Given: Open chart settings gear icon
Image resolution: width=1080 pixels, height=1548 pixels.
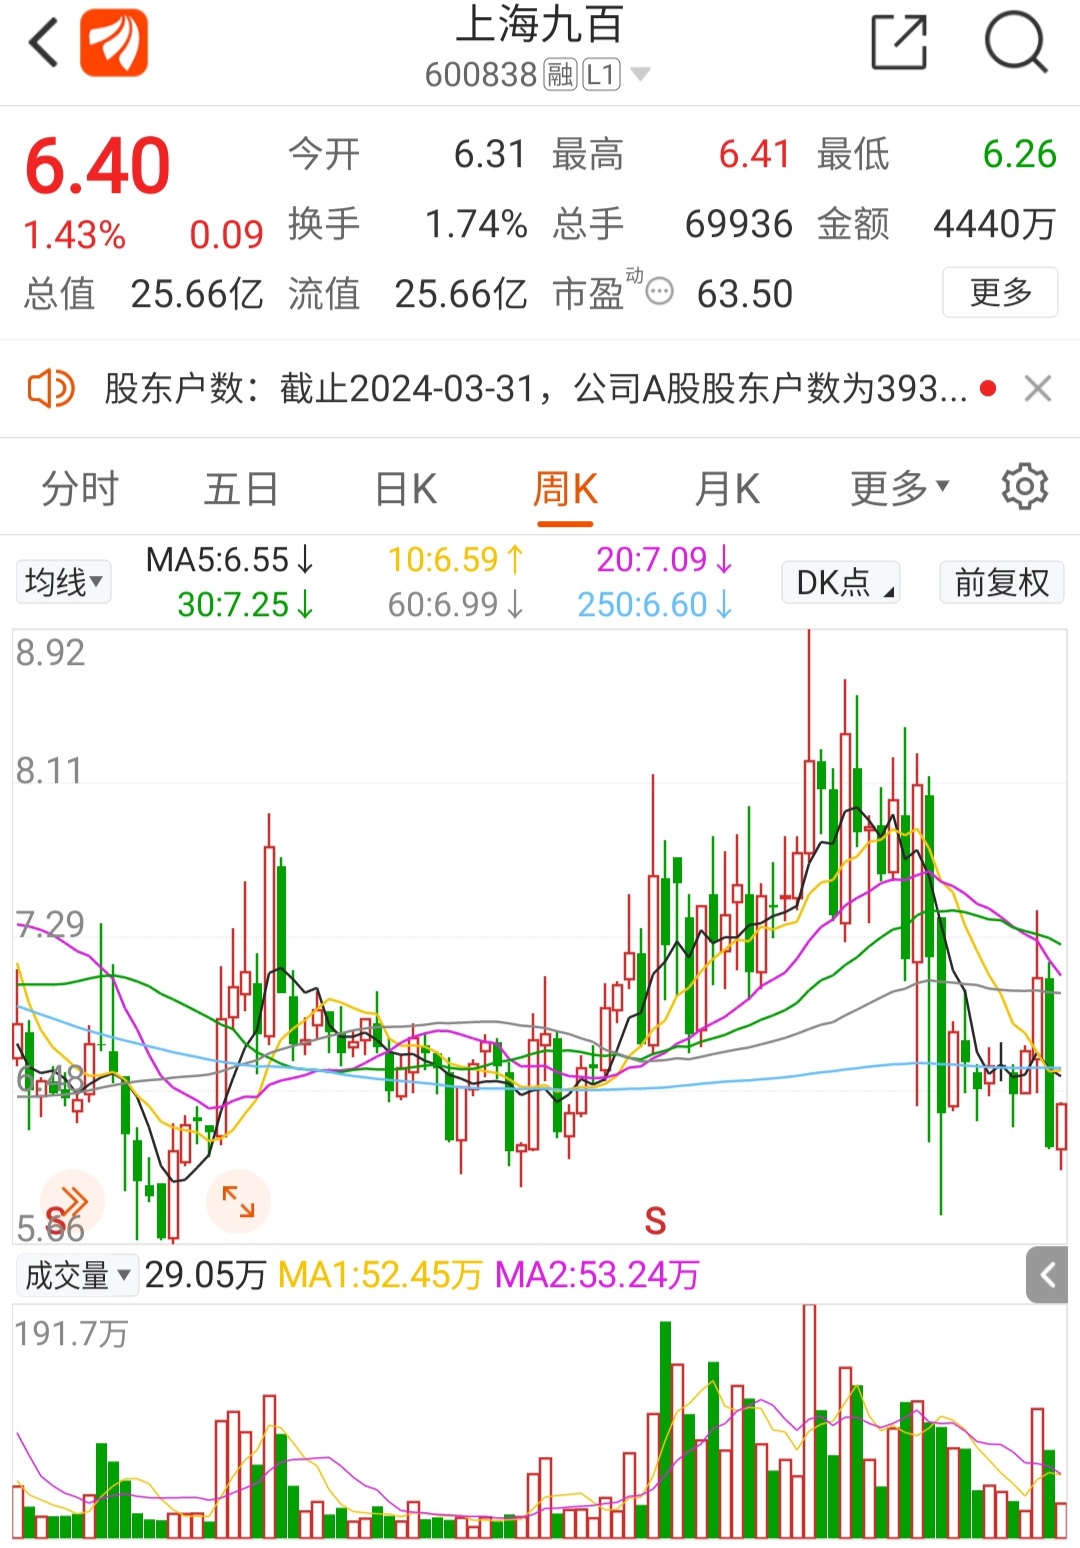Looking at the screenshot, I should 1025,487.
